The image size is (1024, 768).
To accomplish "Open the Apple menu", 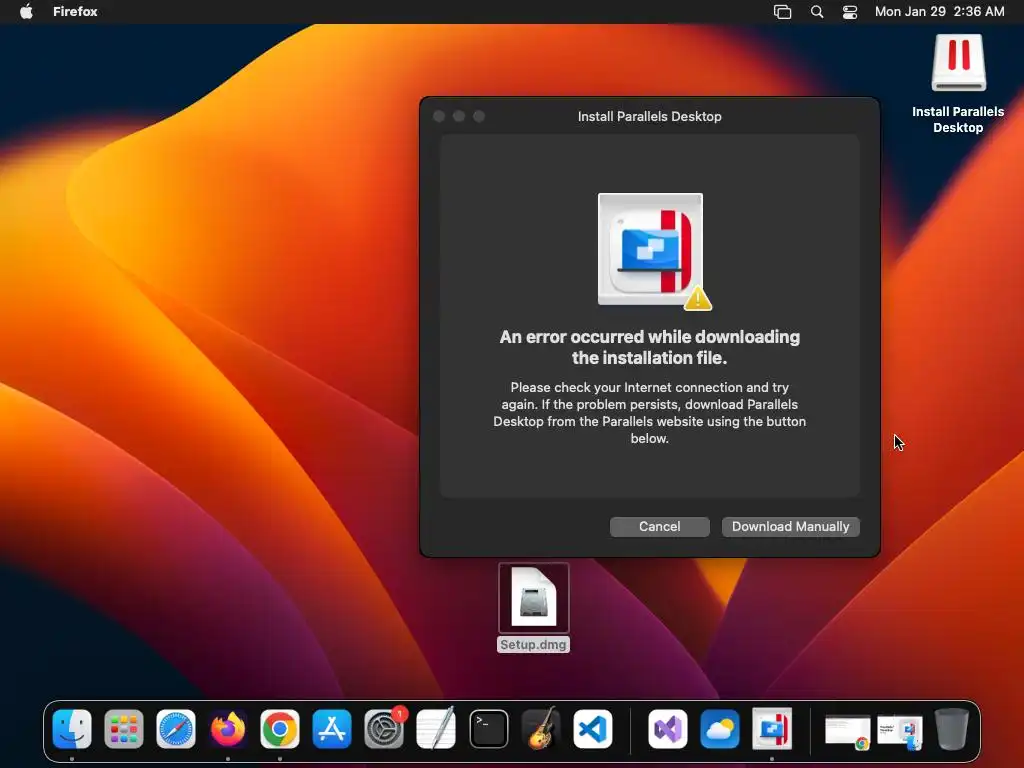I will (x=26, y=12).
